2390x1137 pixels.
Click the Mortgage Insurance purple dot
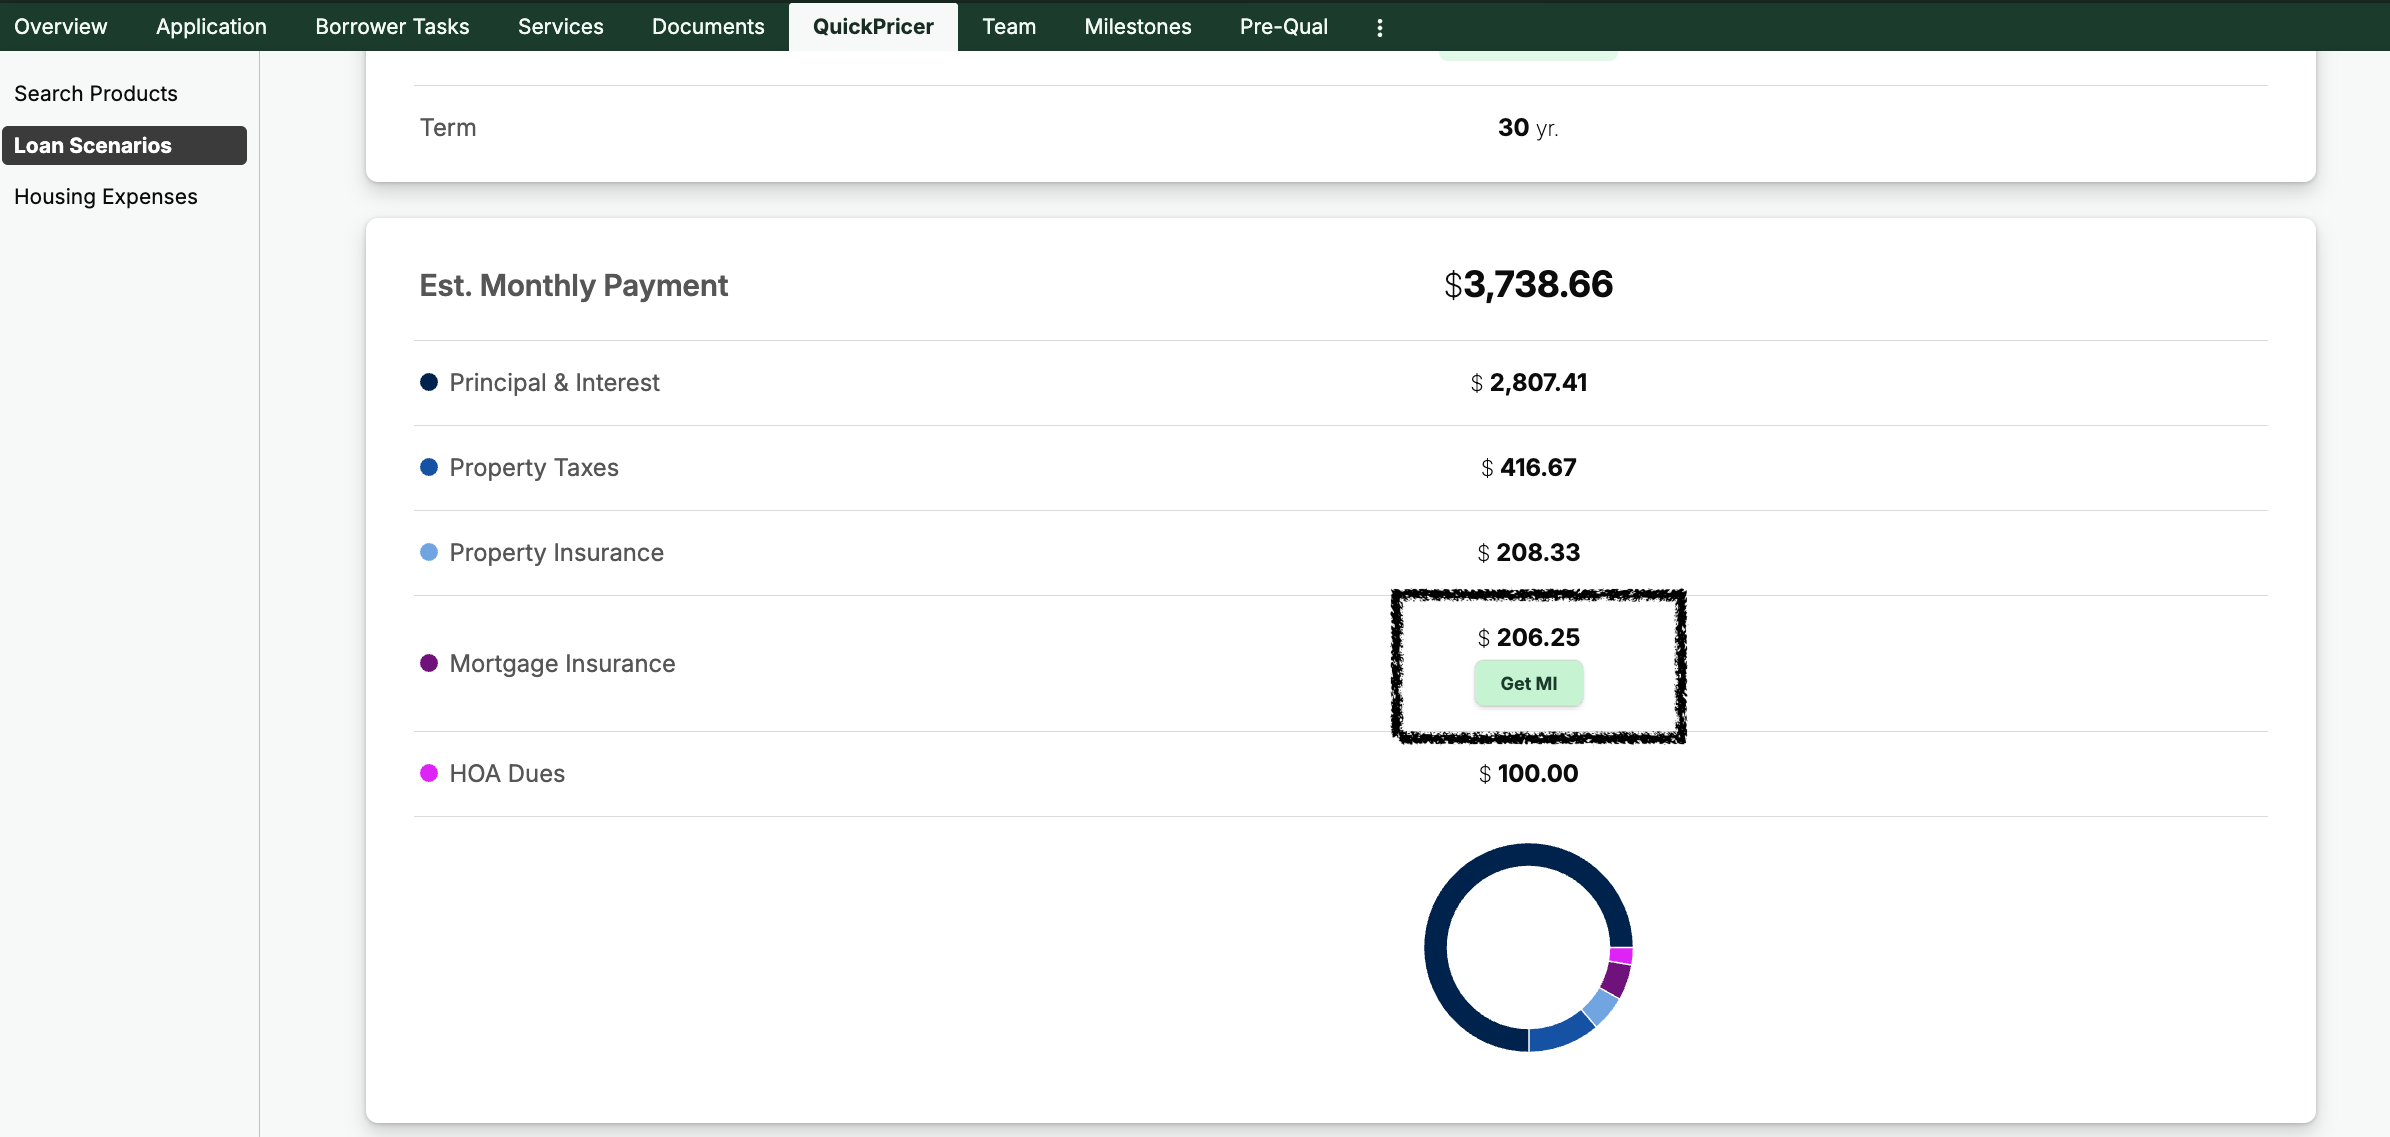pyautogui.click(x=429, y=663)
